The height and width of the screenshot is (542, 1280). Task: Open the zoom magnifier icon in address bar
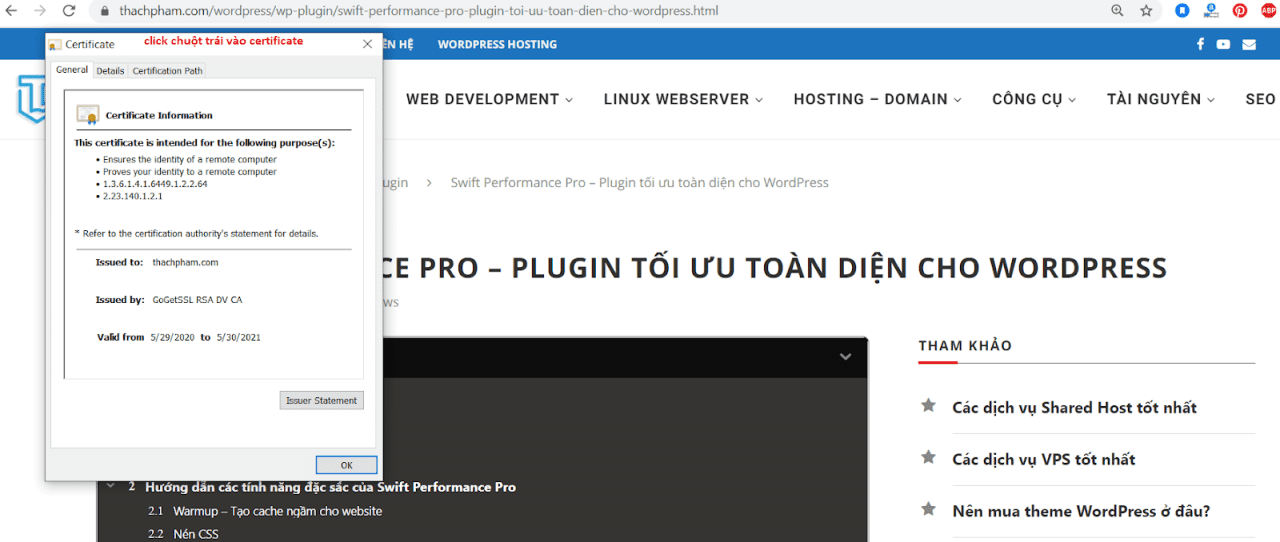1117,11
